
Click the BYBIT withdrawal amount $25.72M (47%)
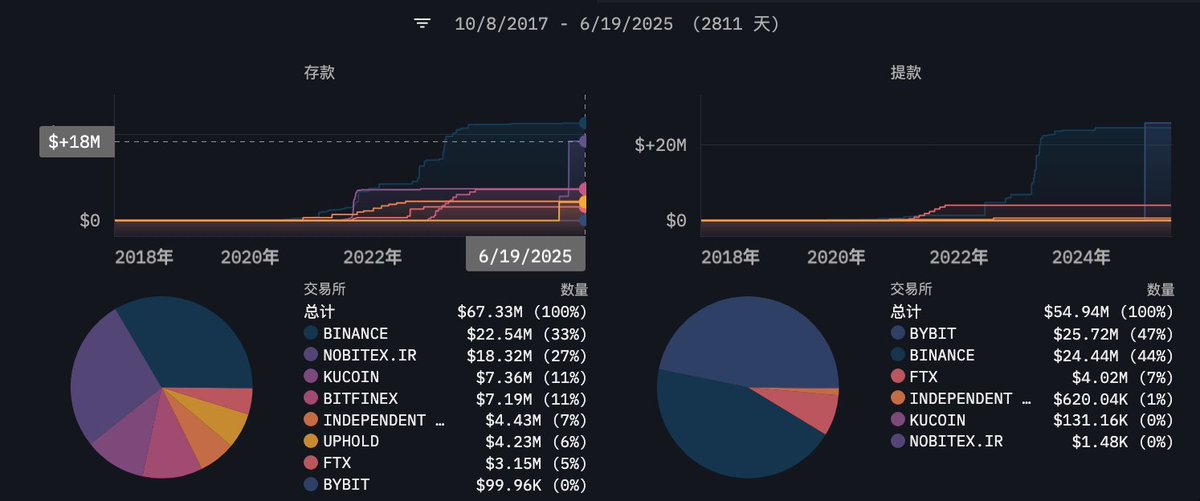[1114, 333]
